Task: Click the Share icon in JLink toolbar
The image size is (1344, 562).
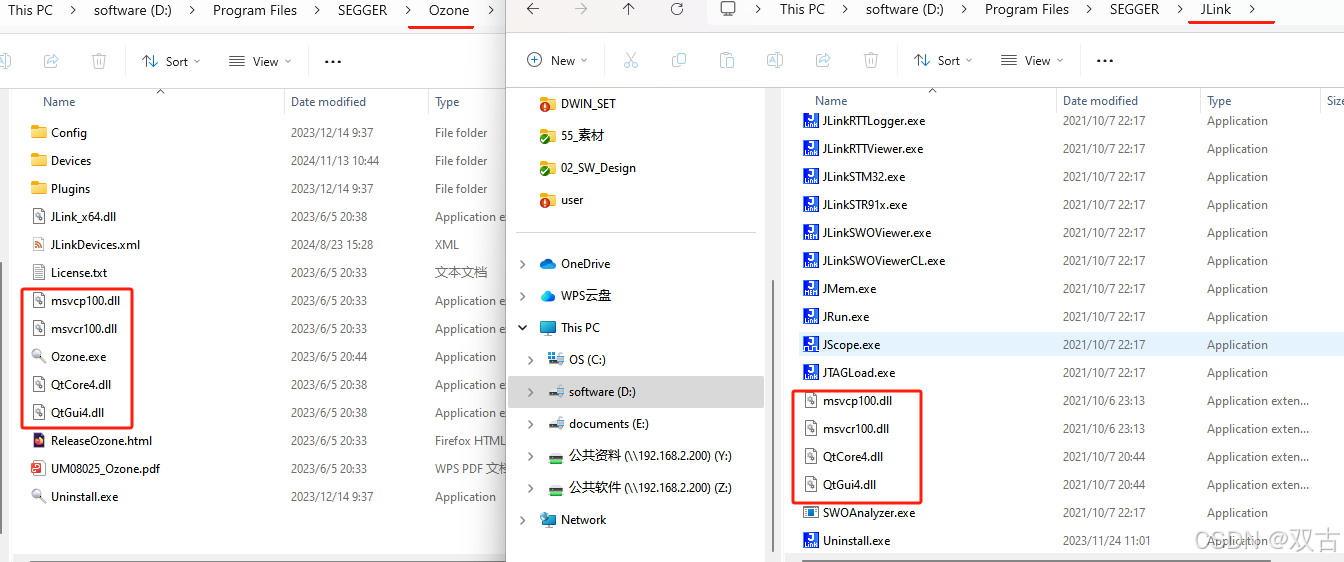Action: point(822,60)
